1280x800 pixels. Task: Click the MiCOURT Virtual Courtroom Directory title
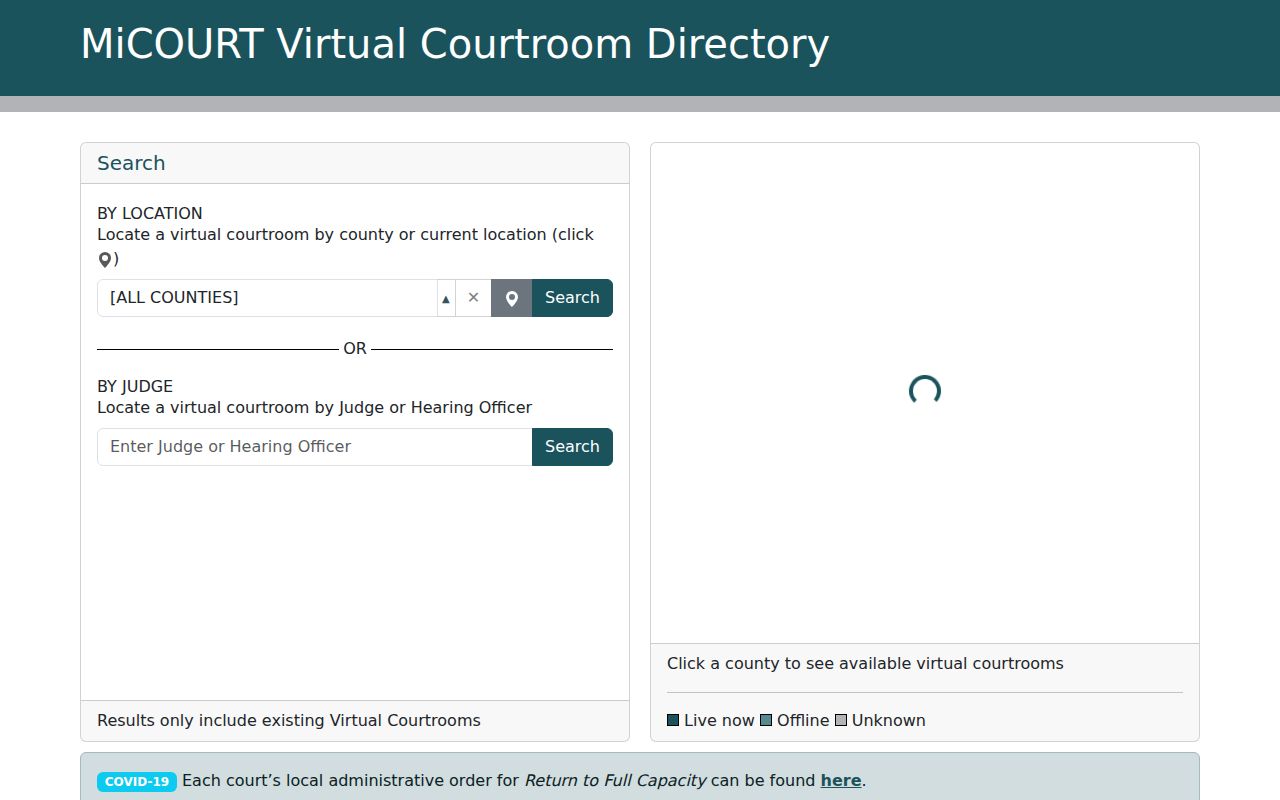(455, 45)
